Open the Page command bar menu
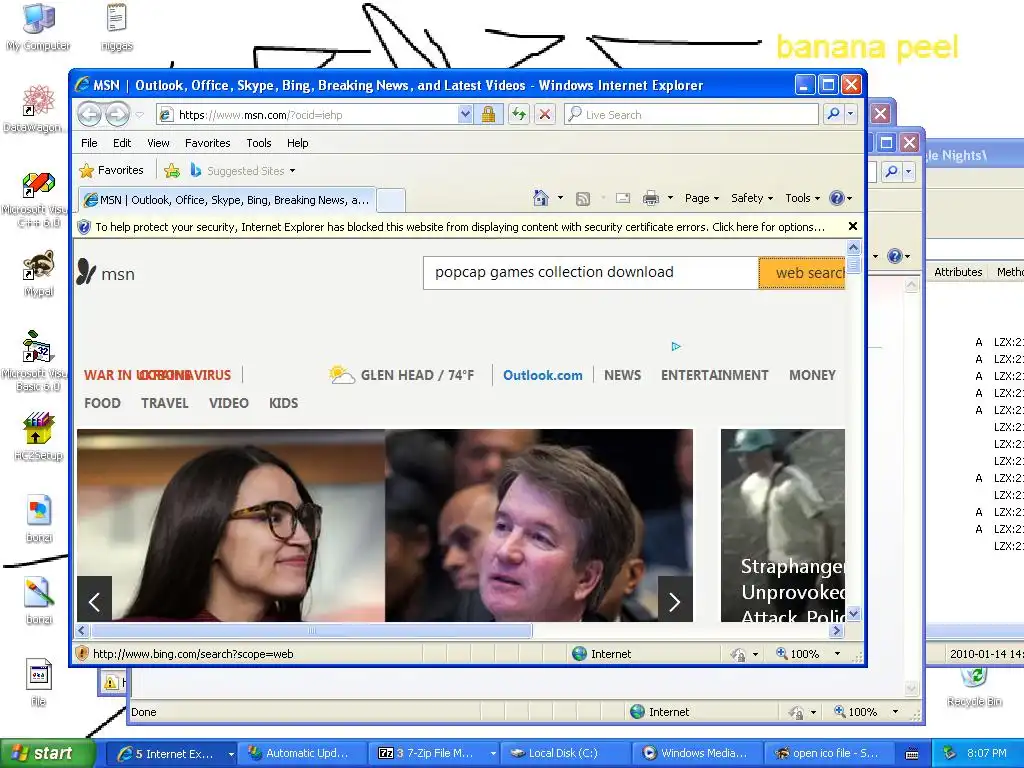This screenshot has width=1024, height=768. (x=701, y=198)
